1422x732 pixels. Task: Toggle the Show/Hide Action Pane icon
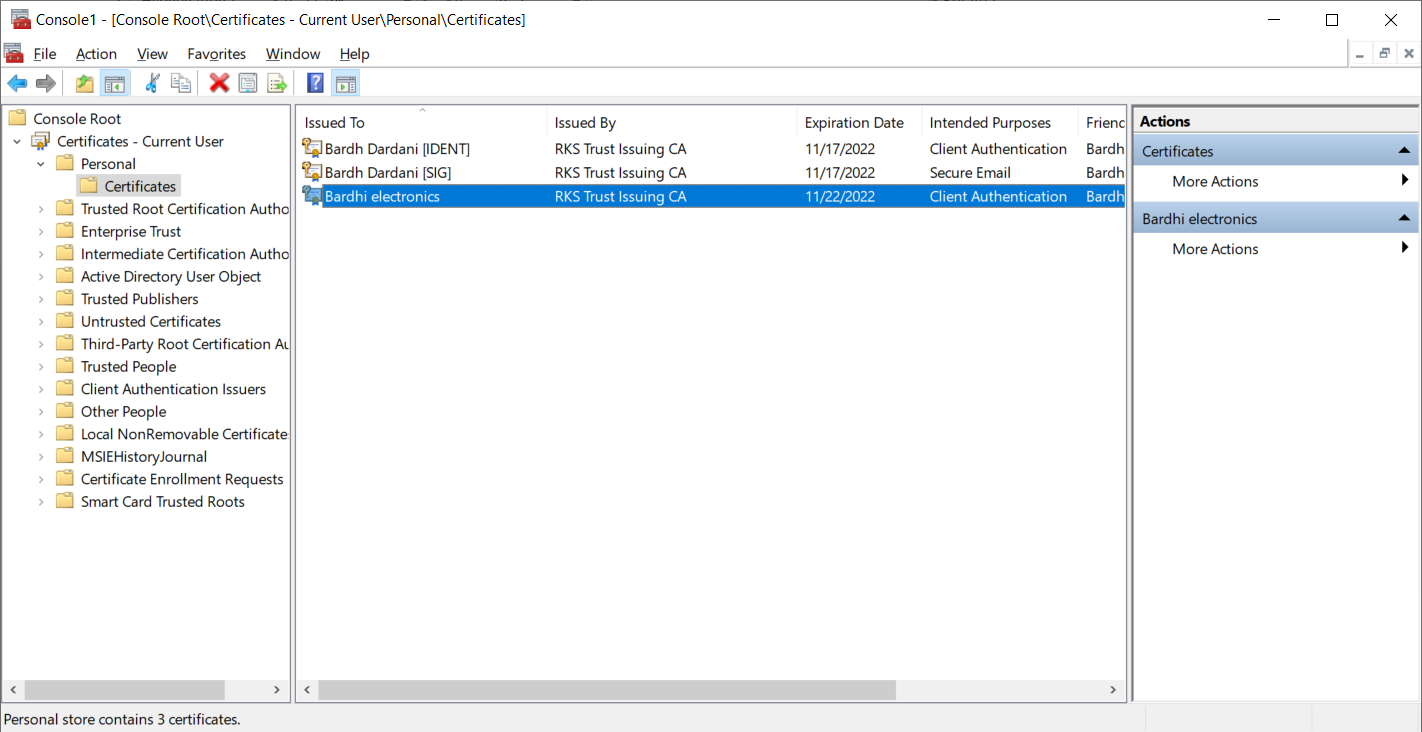tap(345, 84)
